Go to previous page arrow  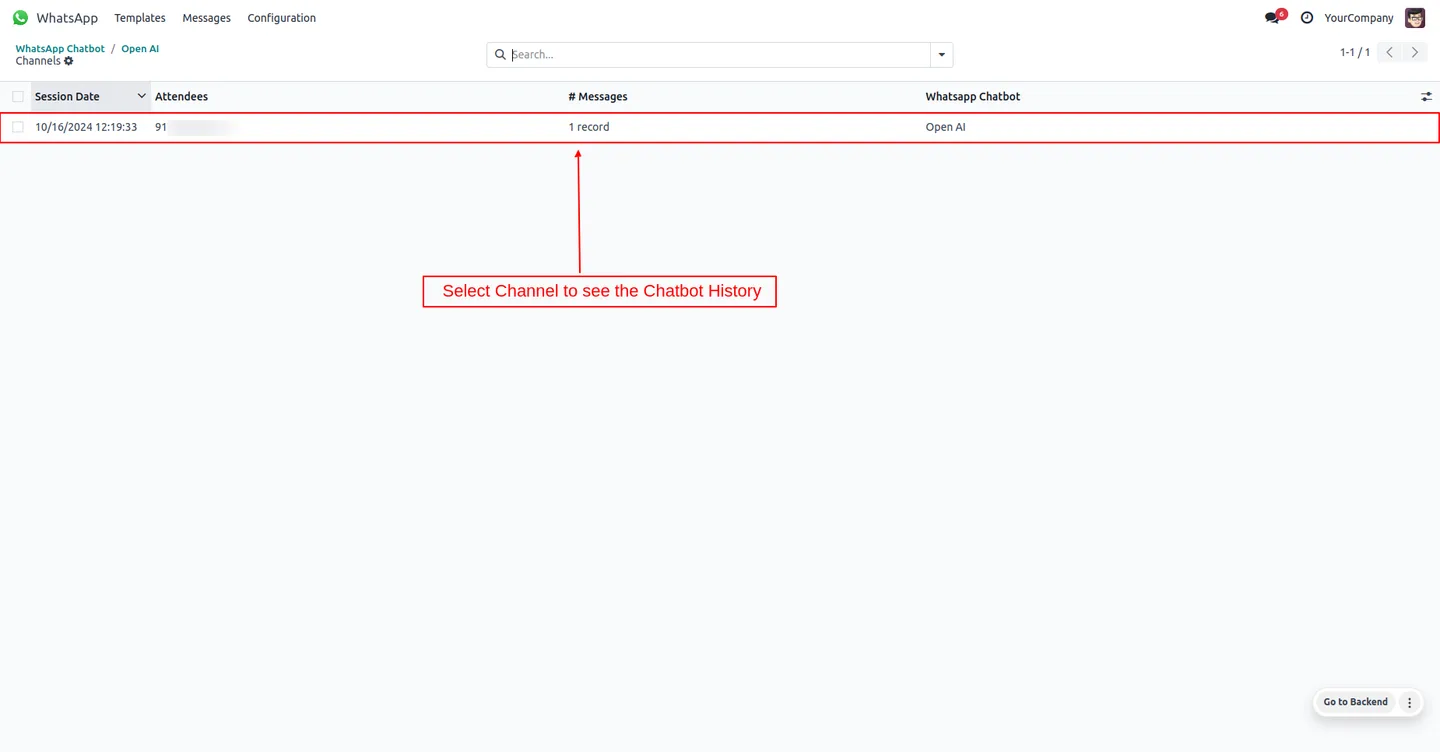tap(1390, 52)
